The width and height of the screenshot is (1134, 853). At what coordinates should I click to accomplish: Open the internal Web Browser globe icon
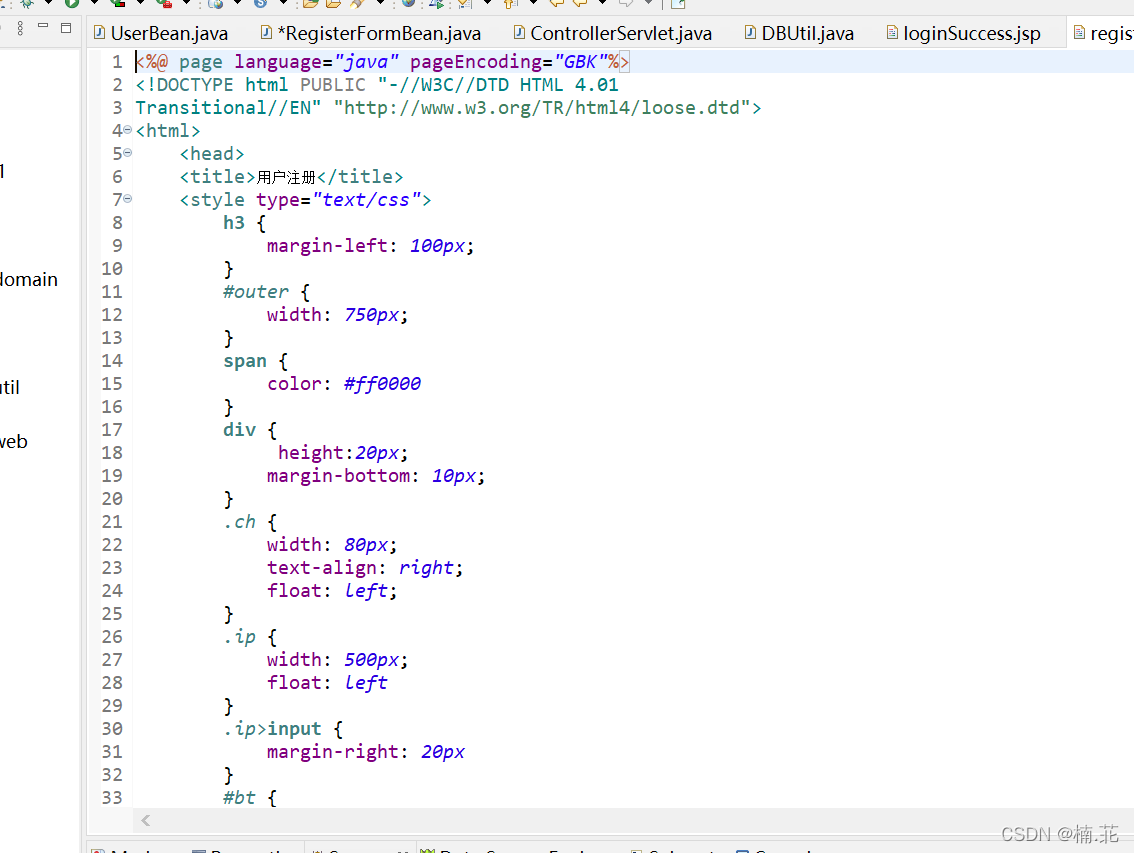click(x=215, y=6)
